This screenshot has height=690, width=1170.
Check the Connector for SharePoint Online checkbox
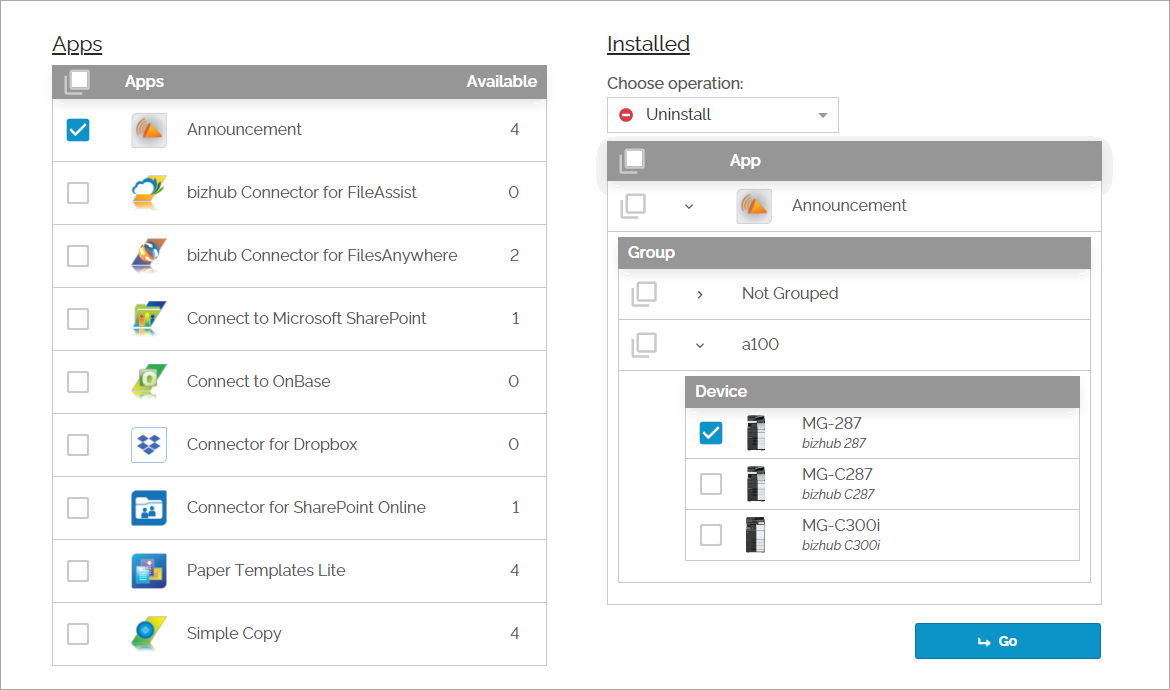point(78,507)
